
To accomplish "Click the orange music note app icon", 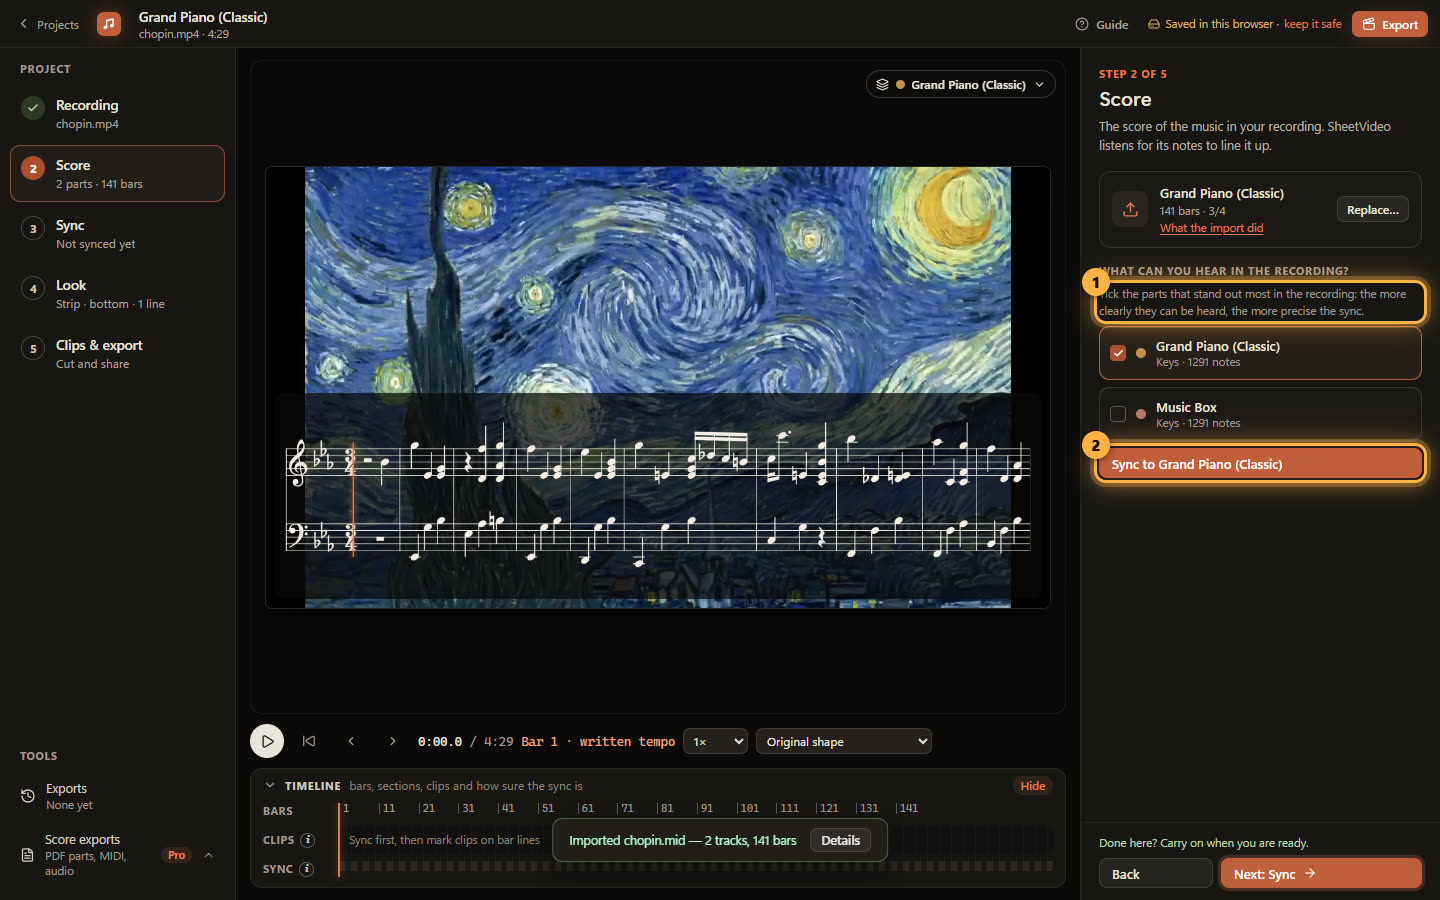I will (109, 24).
